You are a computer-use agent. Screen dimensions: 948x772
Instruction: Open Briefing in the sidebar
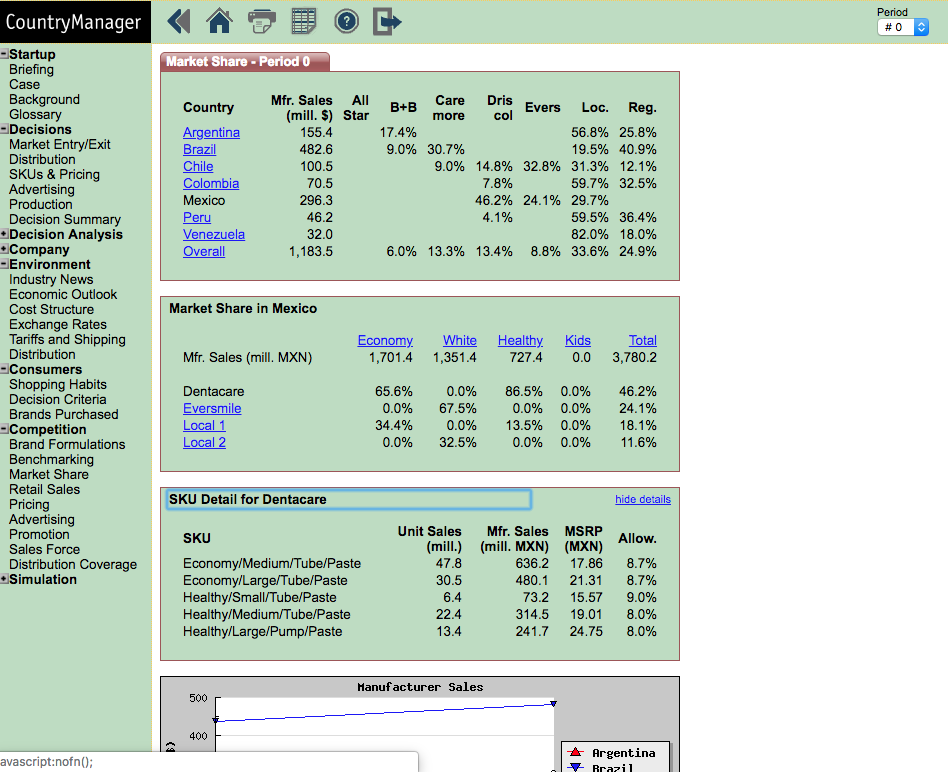point(31,70)
